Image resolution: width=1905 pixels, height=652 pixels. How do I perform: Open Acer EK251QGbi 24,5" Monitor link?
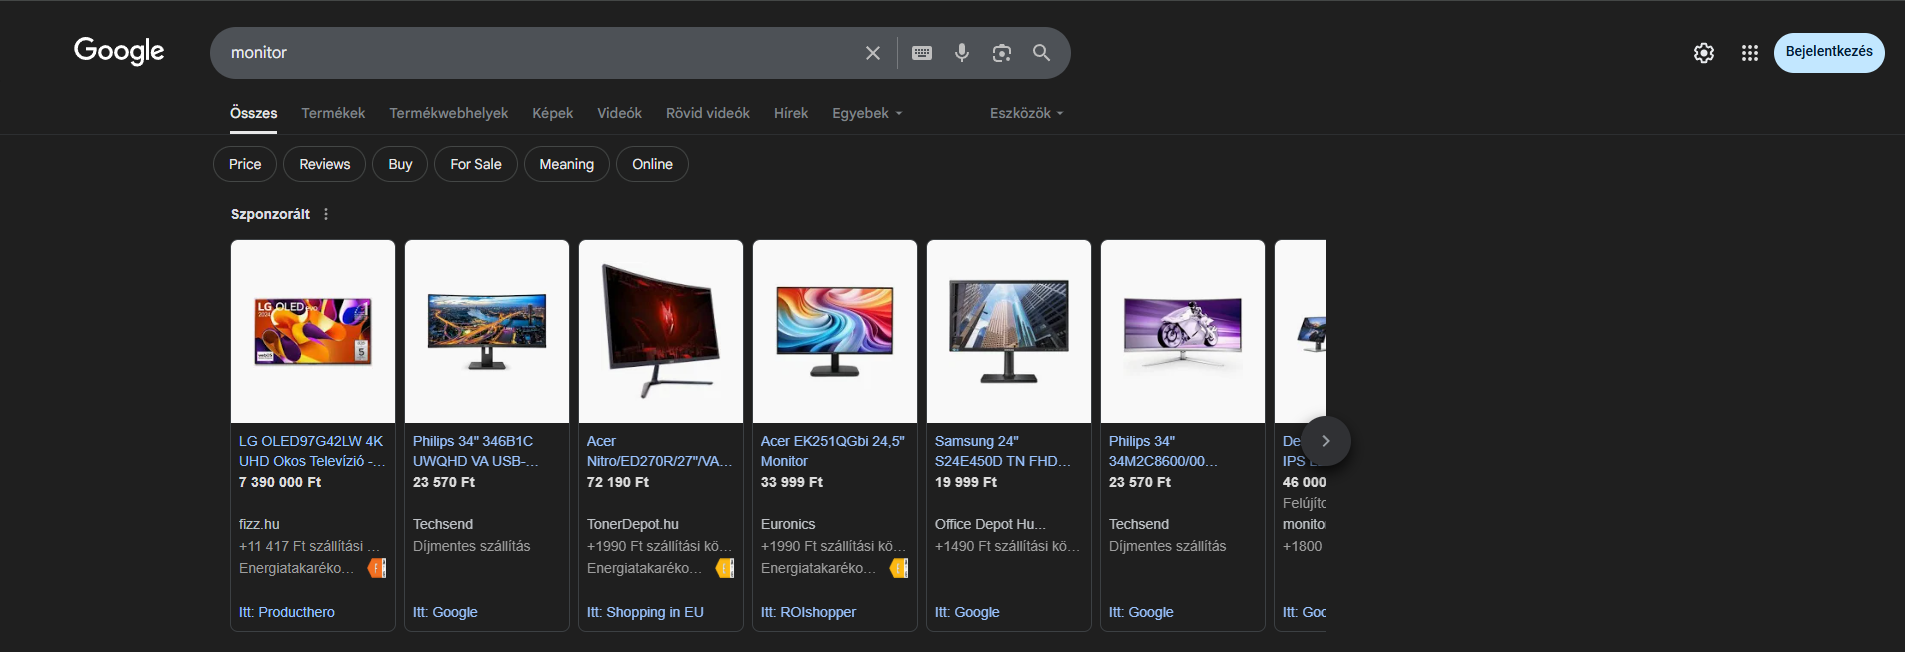833,451
